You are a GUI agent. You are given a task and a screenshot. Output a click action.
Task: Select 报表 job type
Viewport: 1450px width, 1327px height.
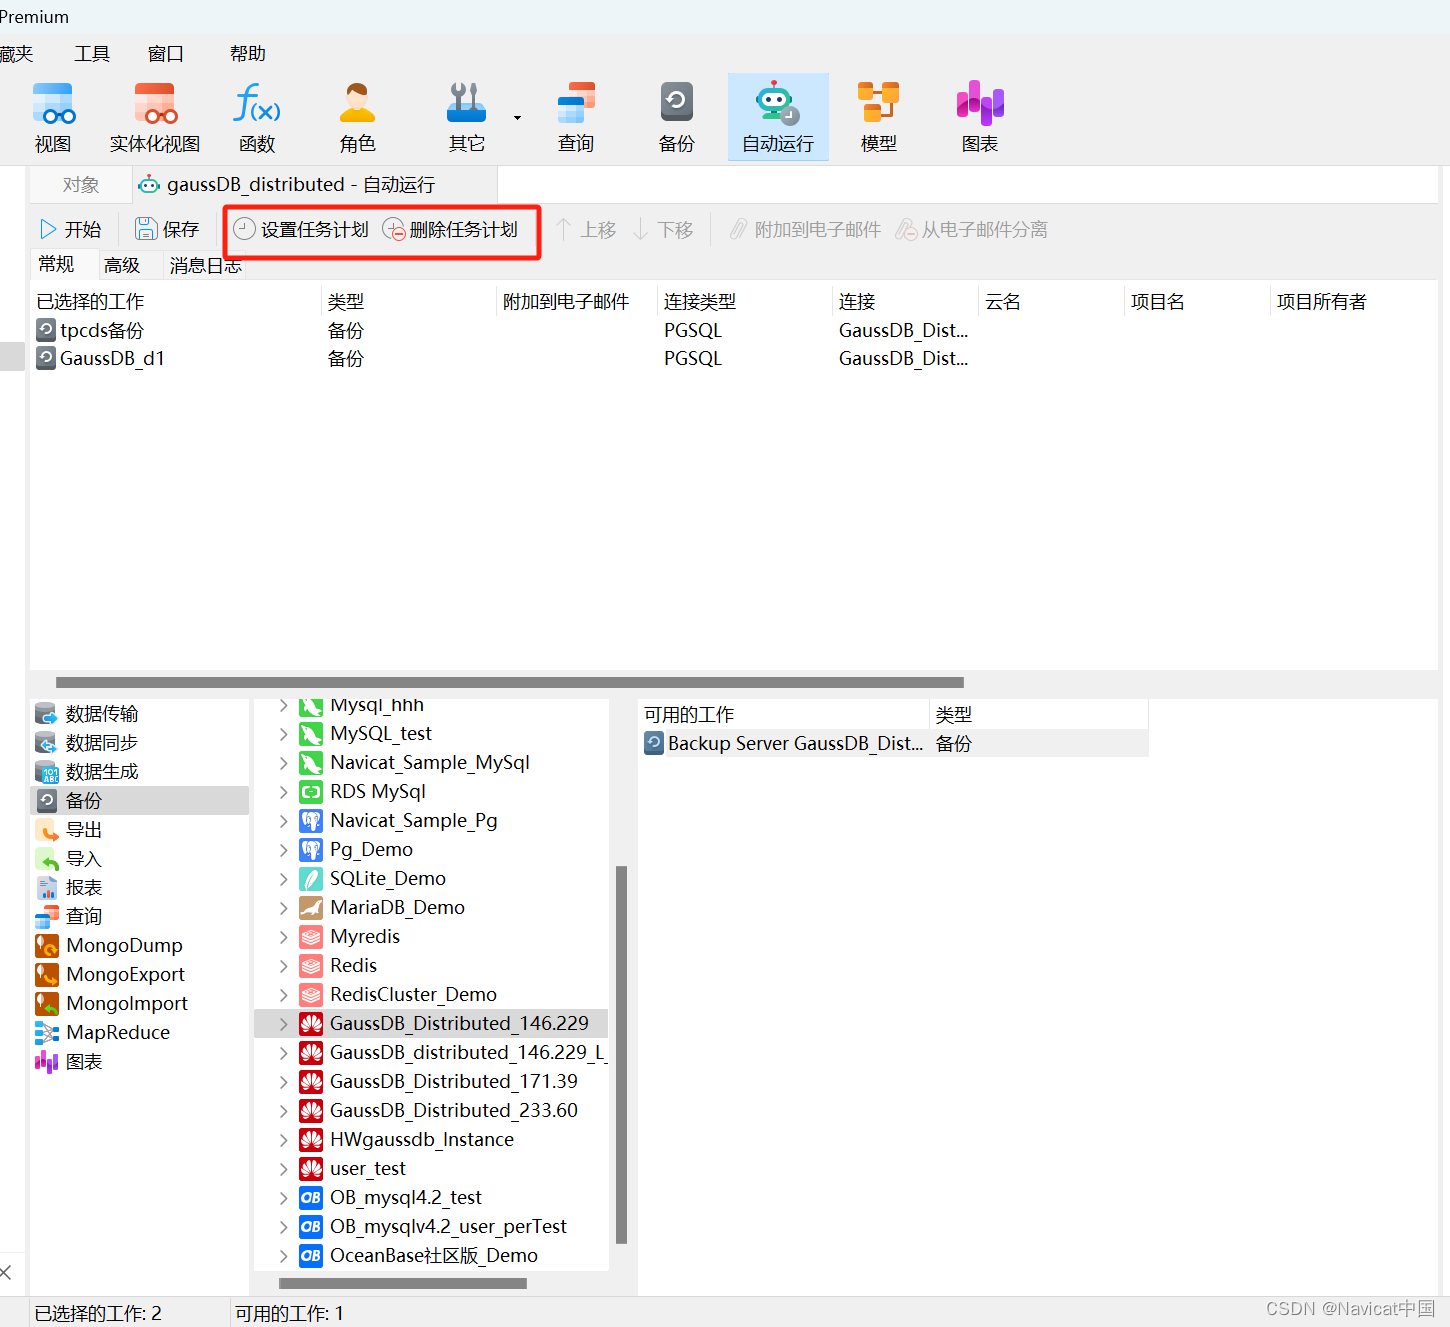[x=140, y=888]
